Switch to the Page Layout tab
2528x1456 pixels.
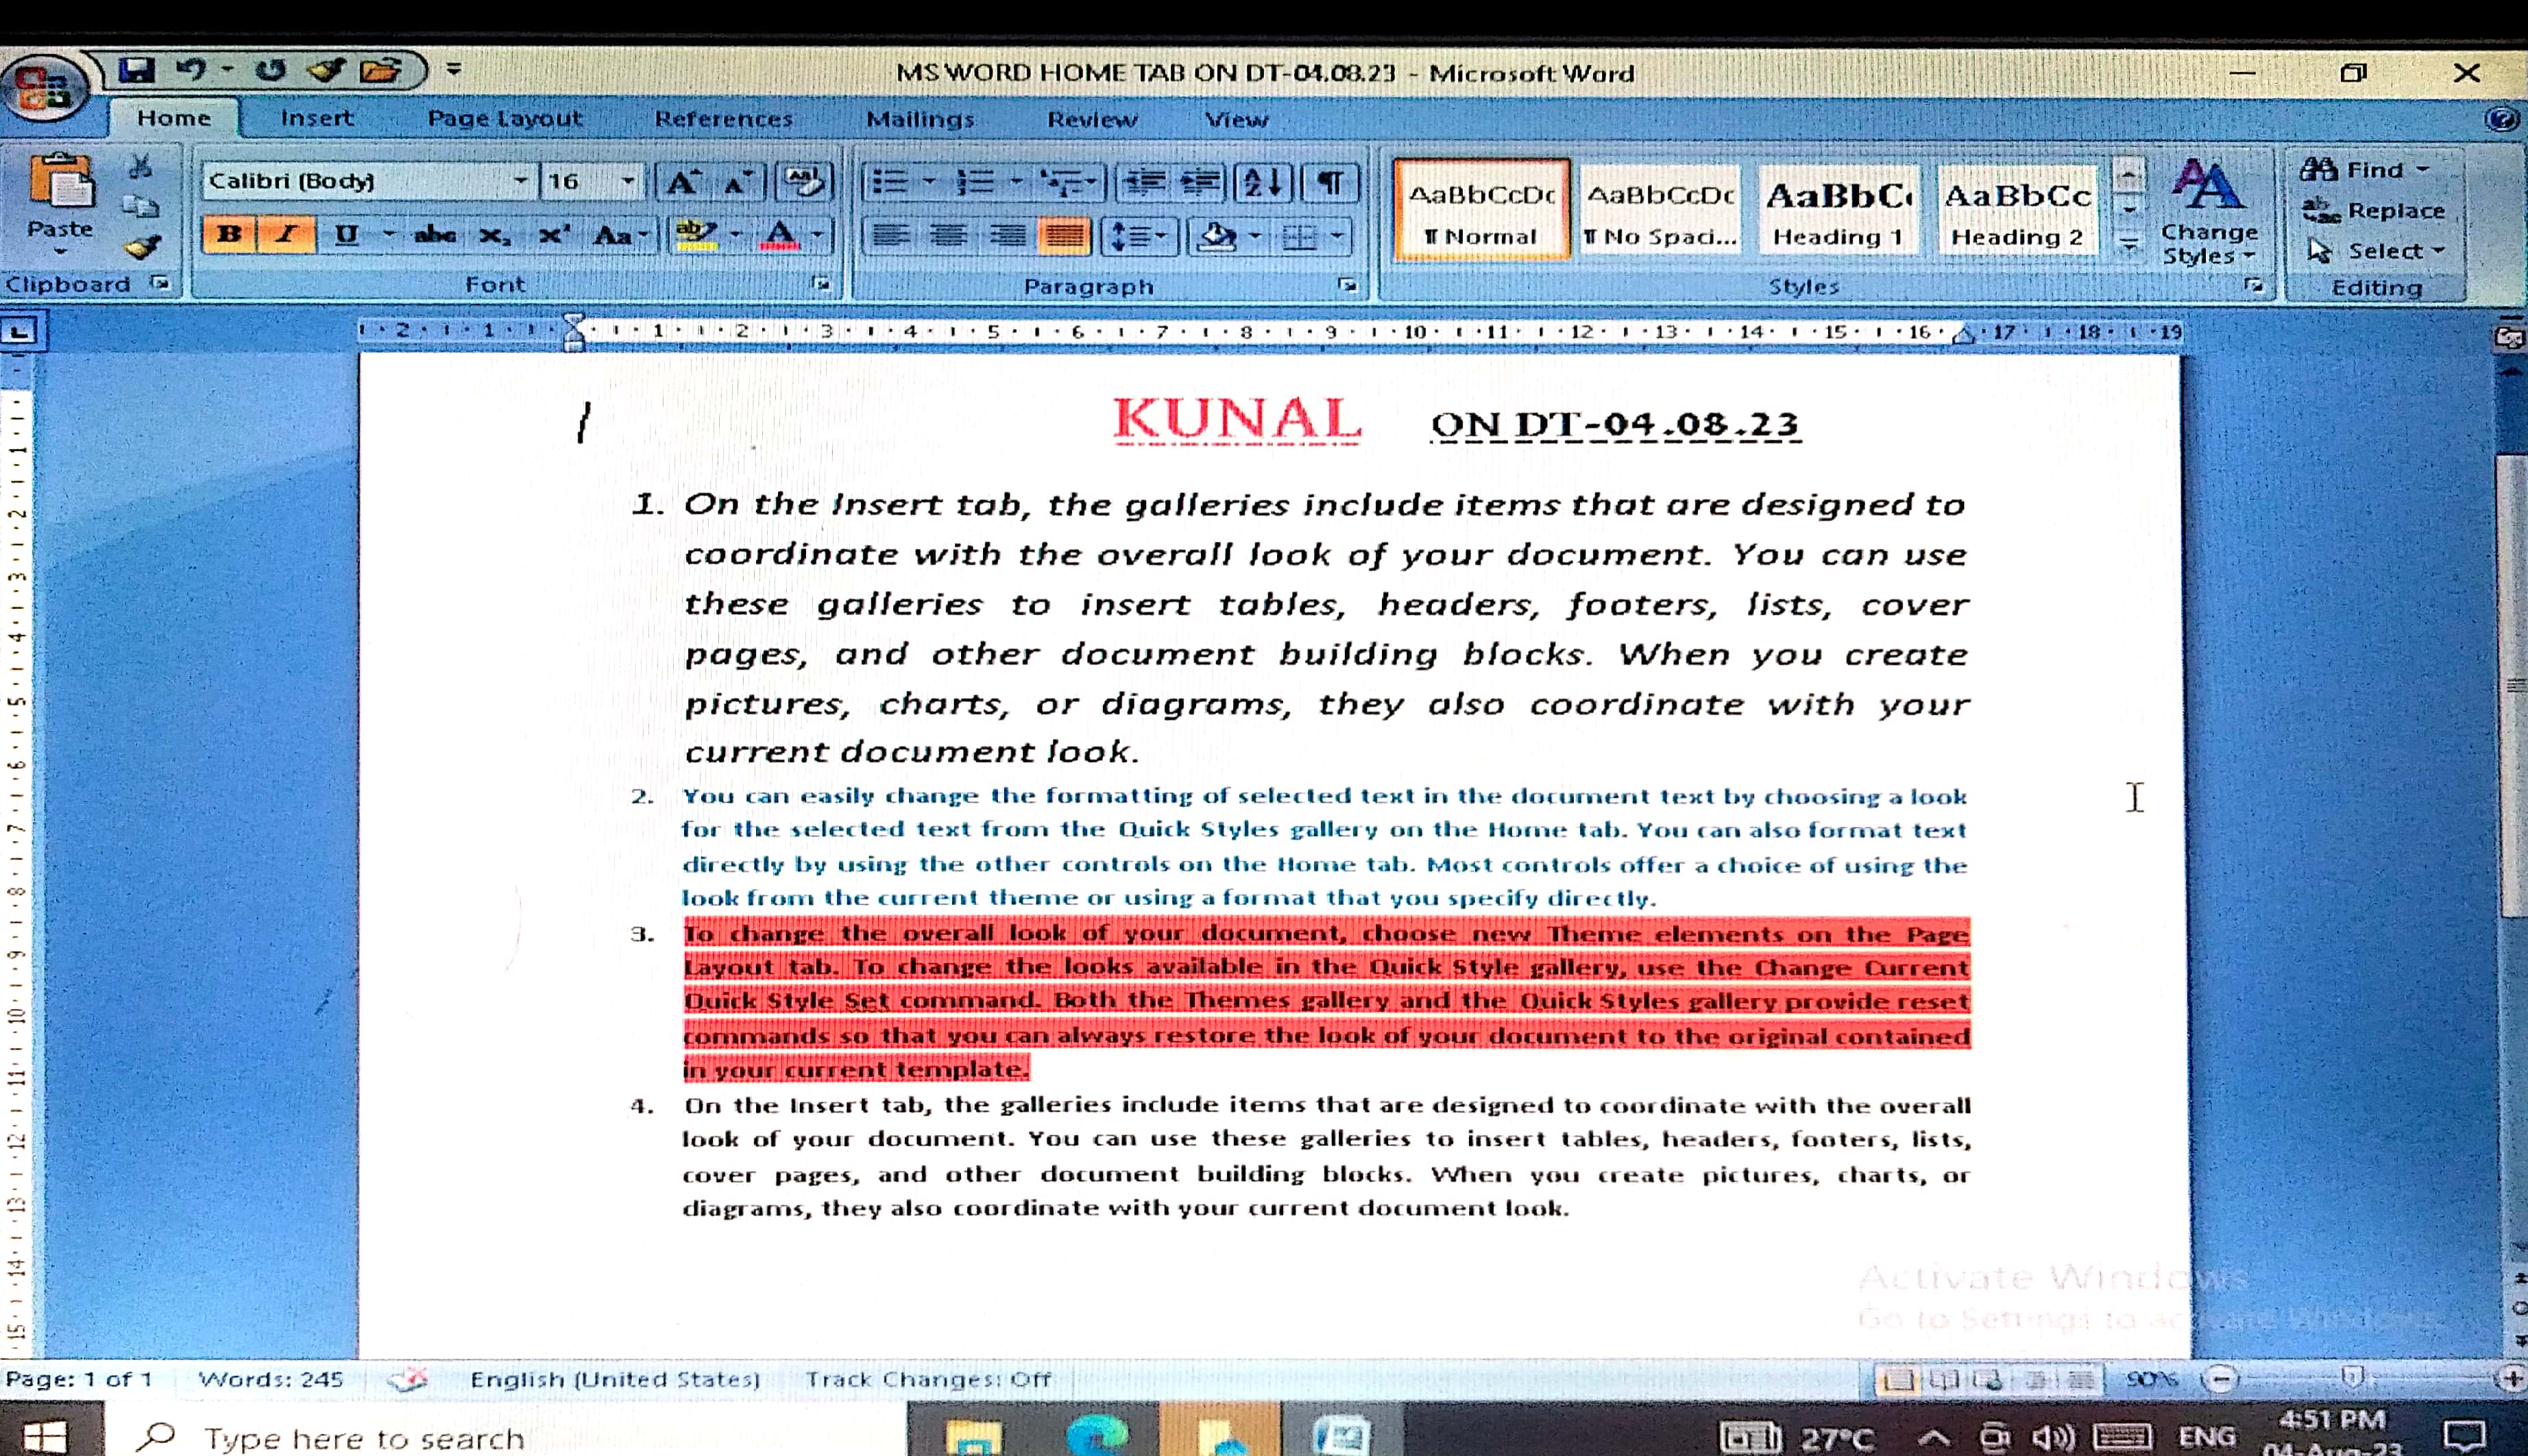[504, 118]
